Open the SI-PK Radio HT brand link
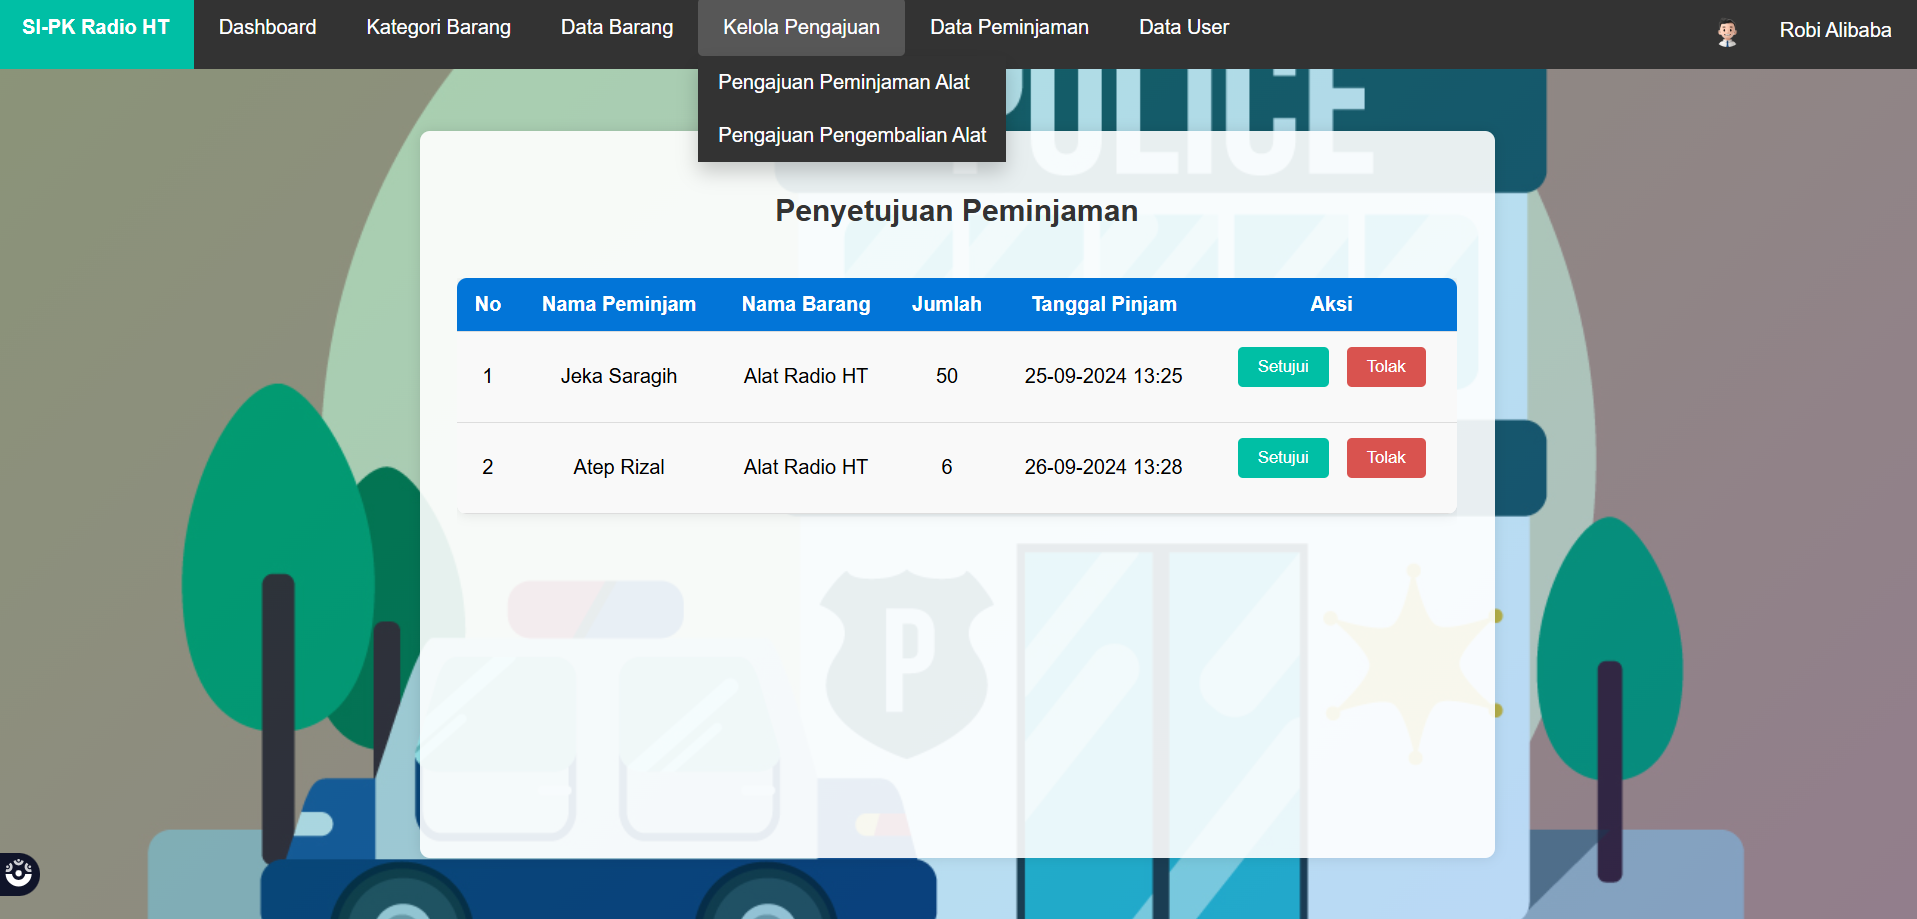 [96, 28]
